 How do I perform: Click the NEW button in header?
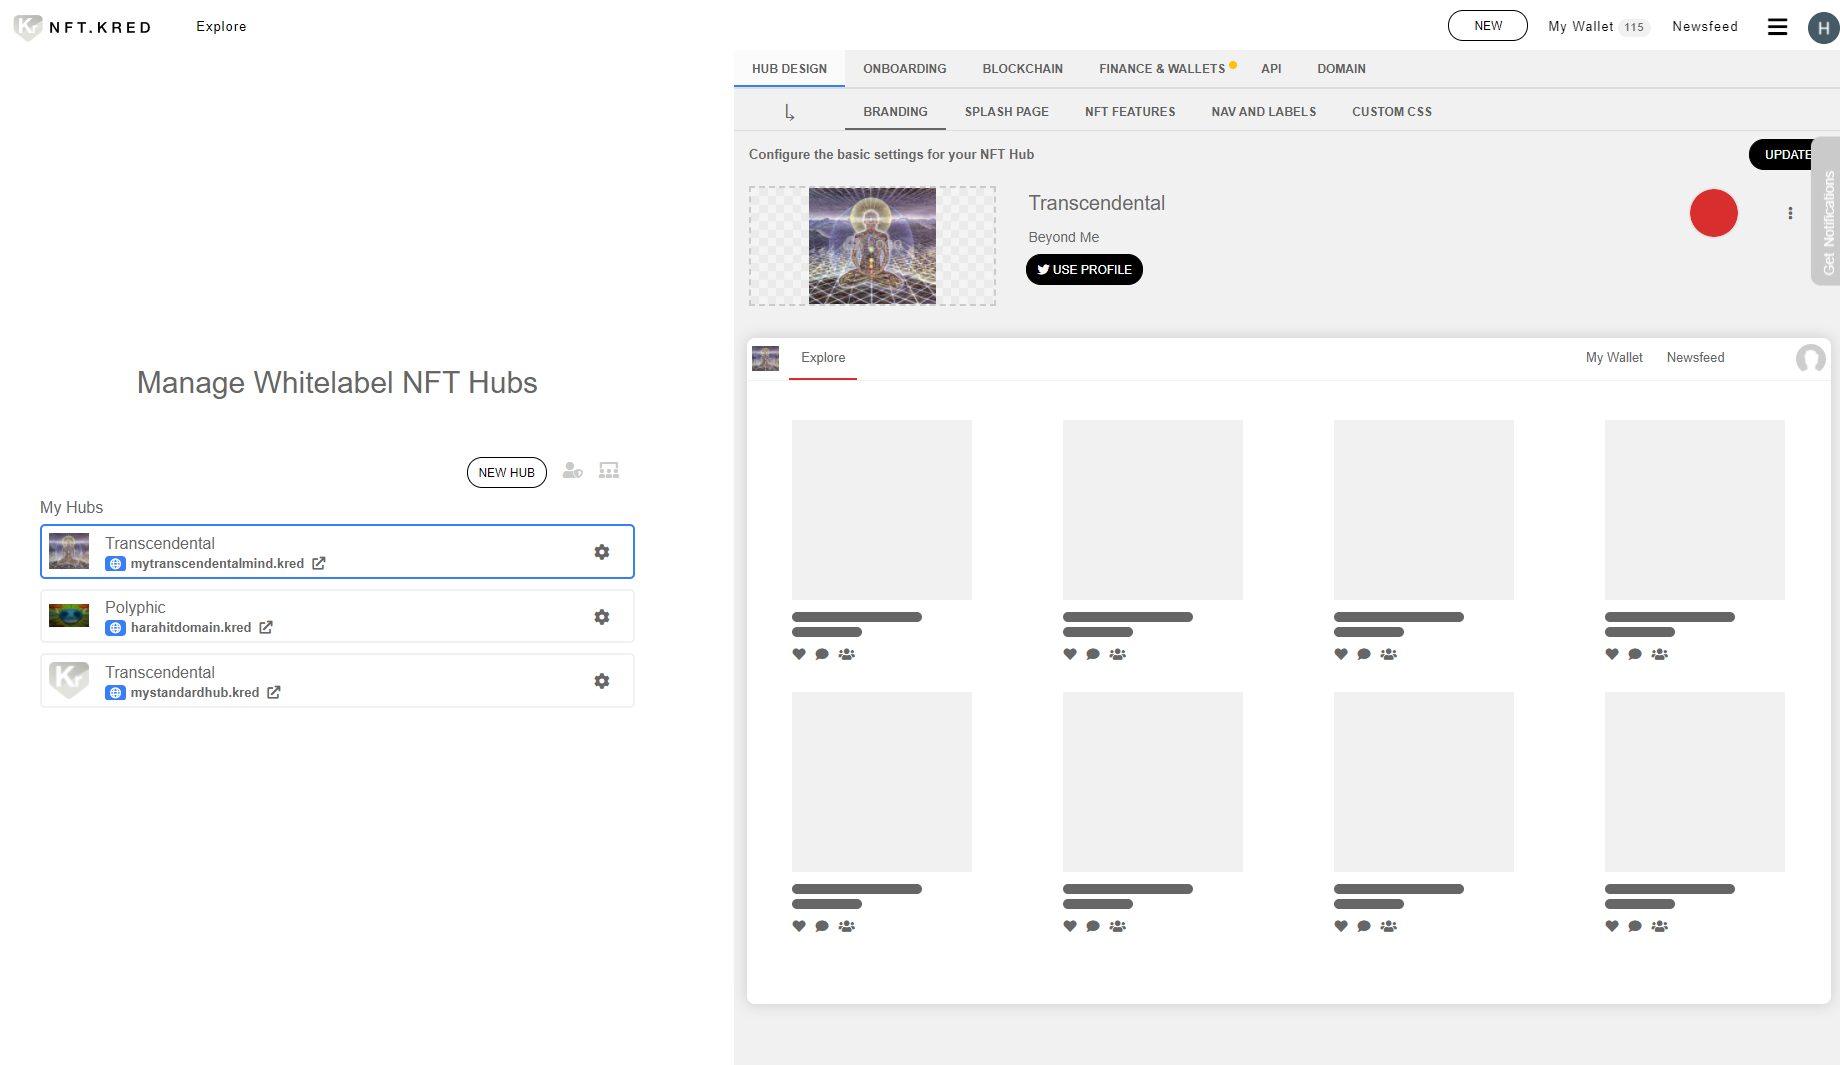pos(1487,26)
